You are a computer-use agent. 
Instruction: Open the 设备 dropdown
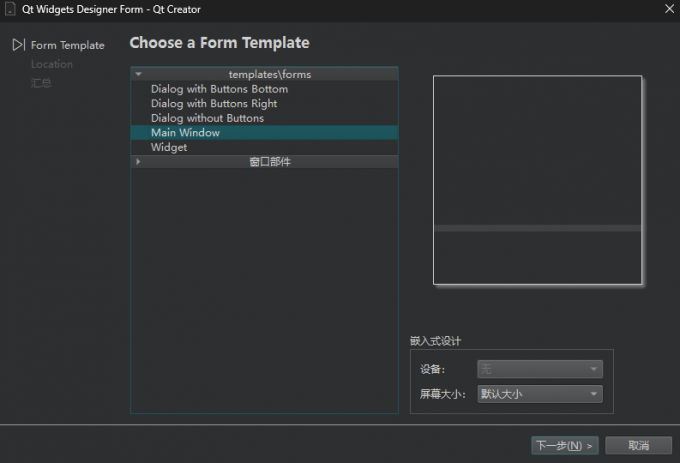coord(540,369)
